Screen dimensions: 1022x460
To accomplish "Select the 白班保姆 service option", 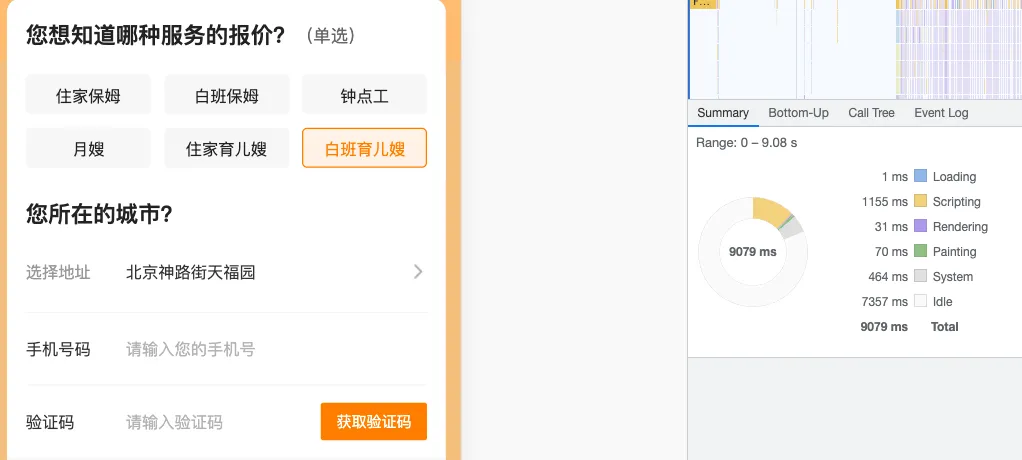I will coord(227,95).
